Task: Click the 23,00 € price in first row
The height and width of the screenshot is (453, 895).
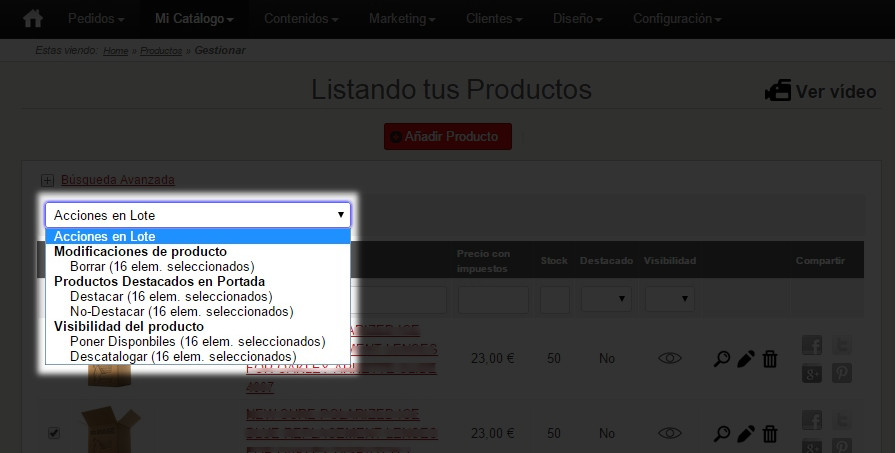Action: tap(493, 358)
